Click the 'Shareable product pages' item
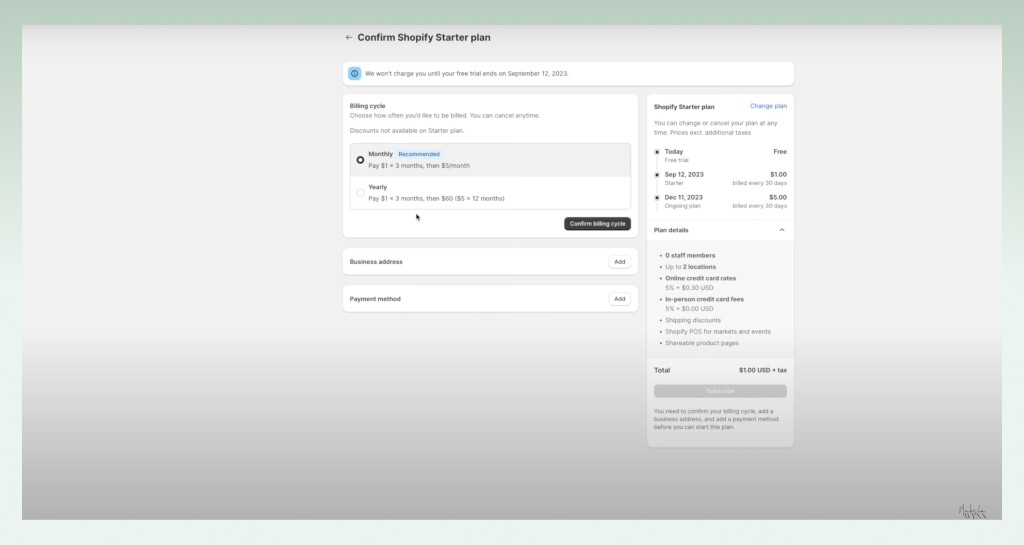The height and width of the screenshot is (545, 1024). [x=701, y=343]
